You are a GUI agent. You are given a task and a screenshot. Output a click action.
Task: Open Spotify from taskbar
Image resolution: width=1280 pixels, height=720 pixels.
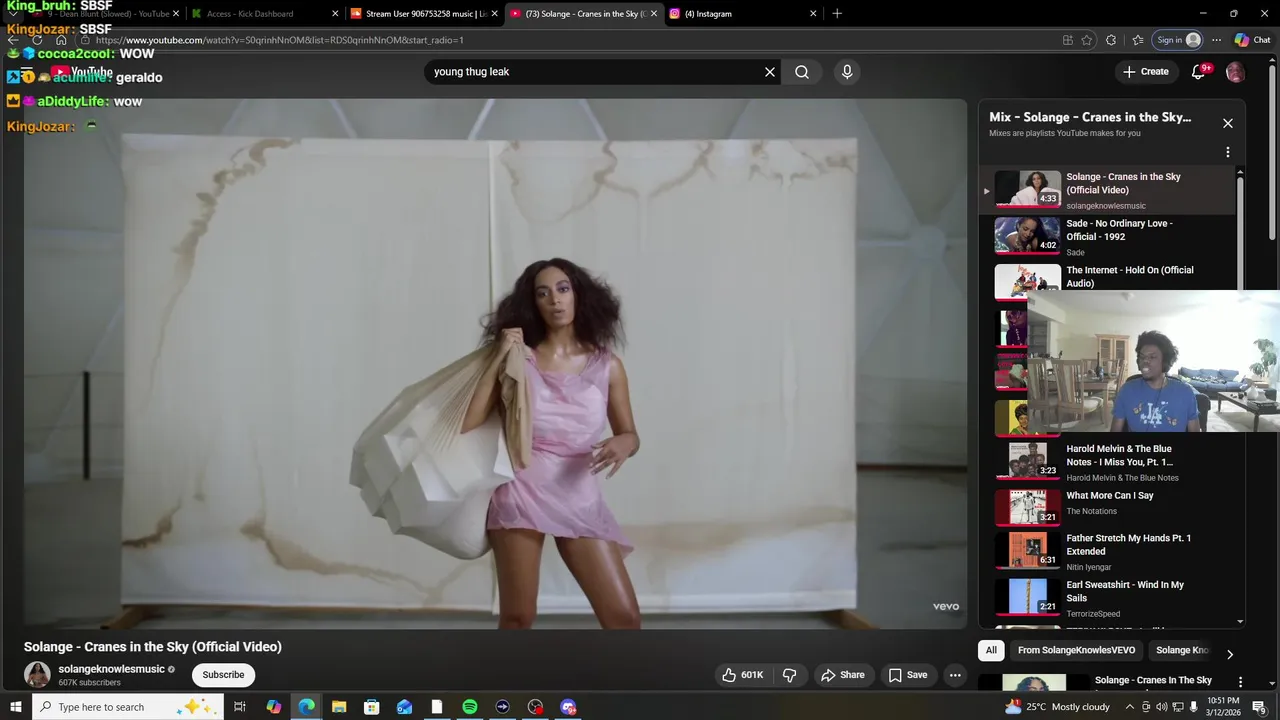tap(469, 707)
